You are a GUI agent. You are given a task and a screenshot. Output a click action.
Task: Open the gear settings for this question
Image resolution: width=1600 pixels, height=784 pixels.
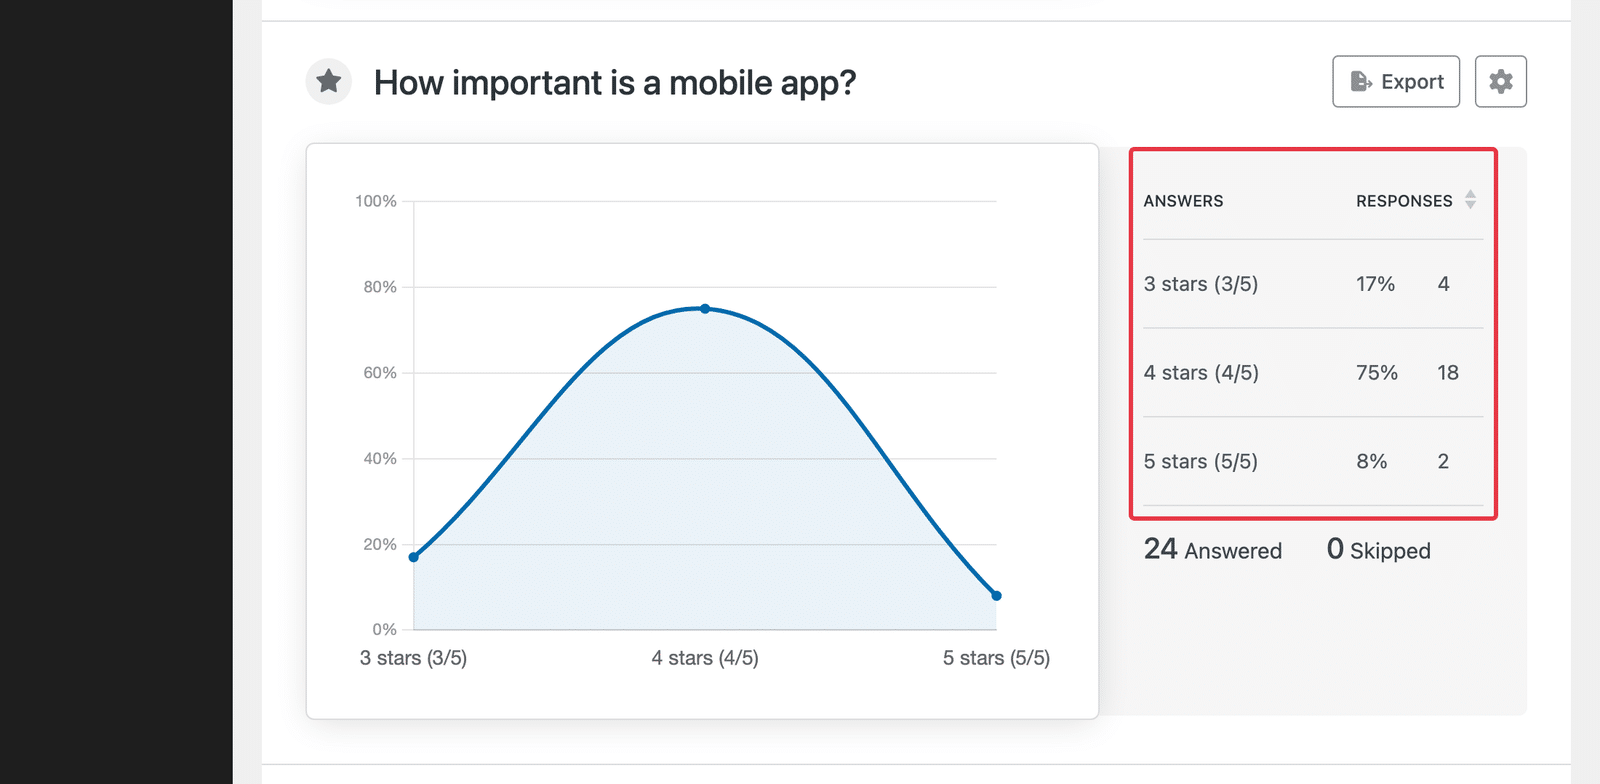pos(1500,82)
